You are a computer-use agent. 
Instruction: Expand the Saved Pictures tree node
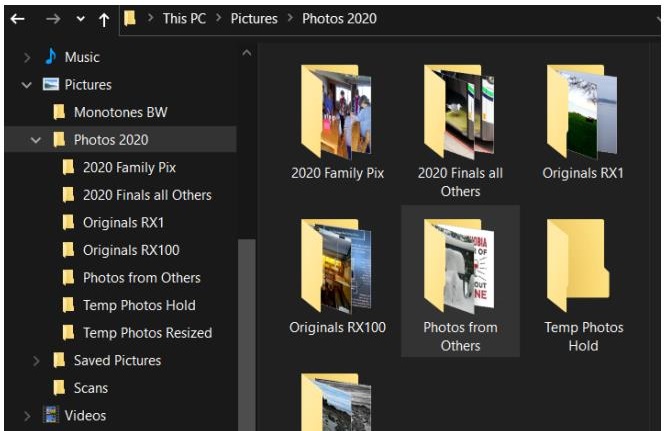(x=36, y=361)
